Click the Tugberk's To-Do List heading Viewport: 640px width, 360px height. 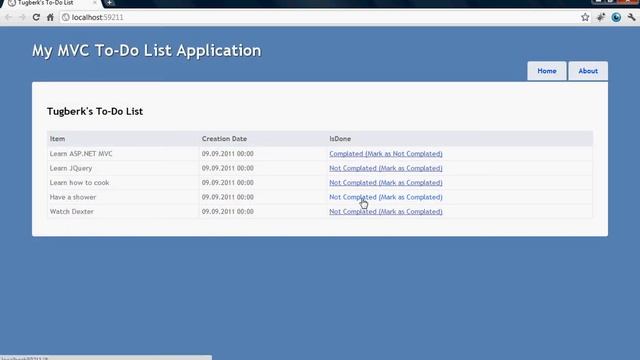[95, 111]
